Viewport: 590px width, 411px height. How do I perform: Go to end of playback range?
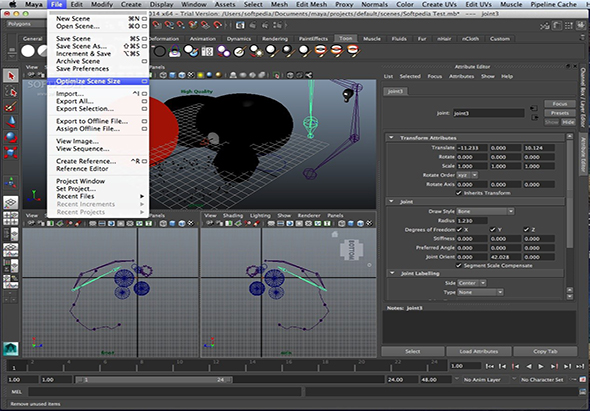tap(580, 366)
